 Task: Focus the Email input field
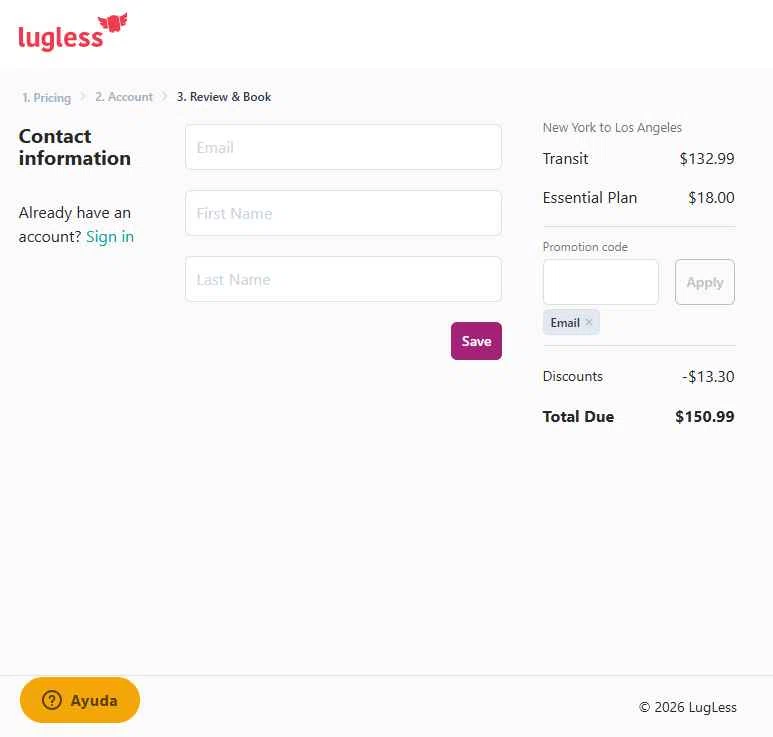343,147
